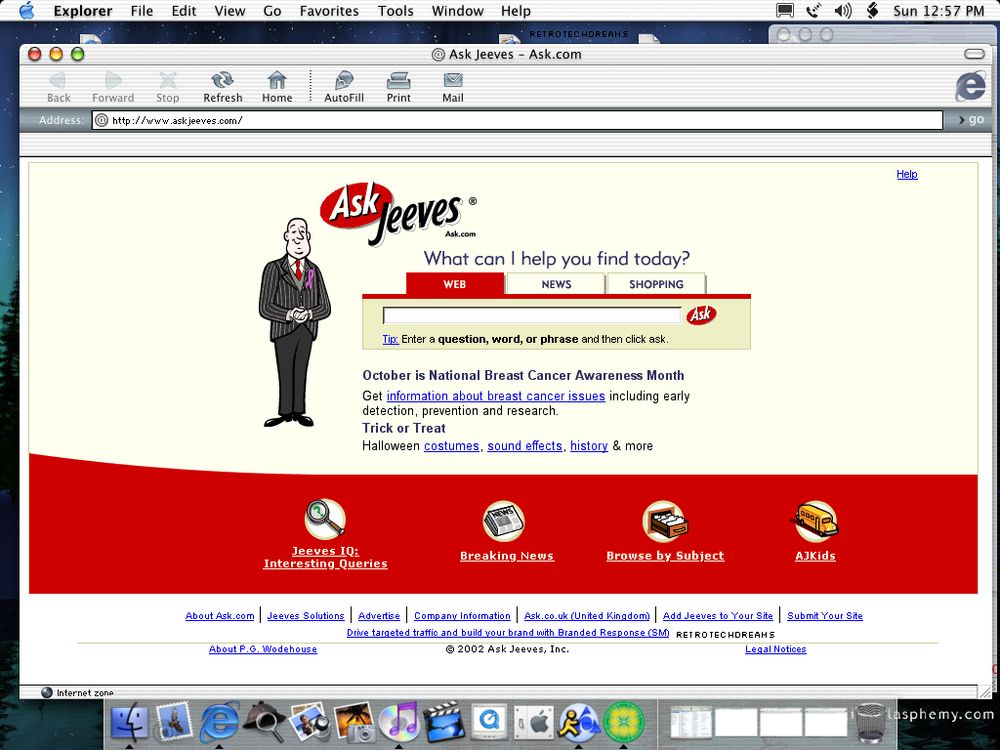Open the AJKids text link

coord(815,556)
